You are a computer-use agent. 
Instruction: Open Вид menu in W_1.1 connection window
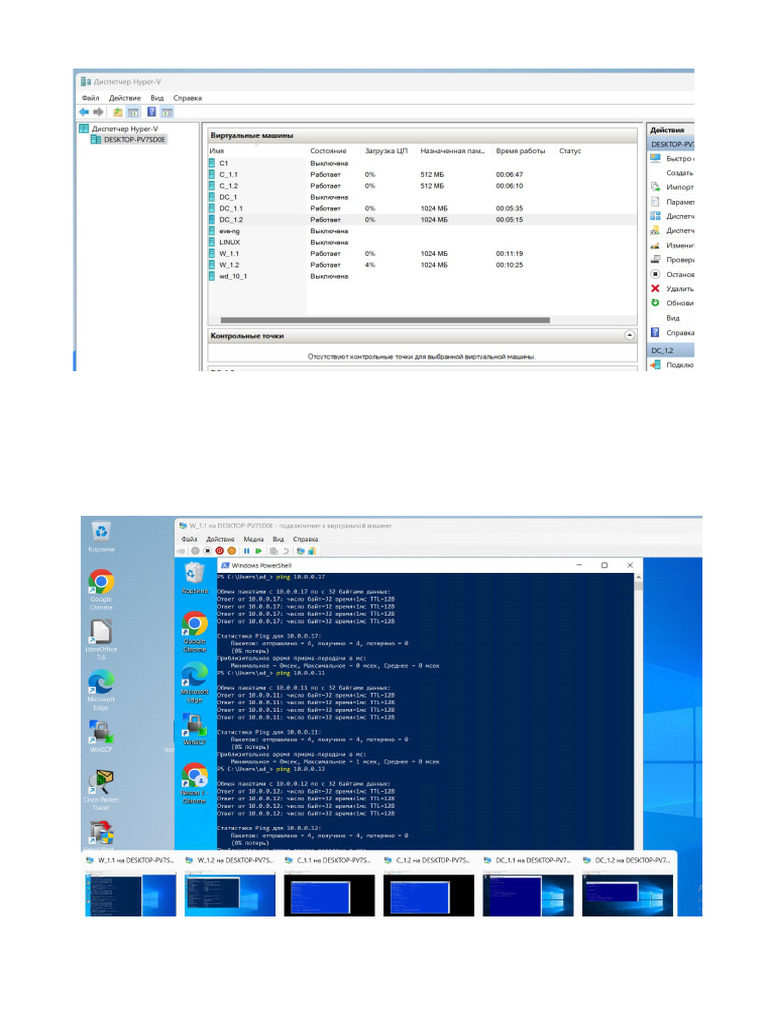[x=278, y=539]
